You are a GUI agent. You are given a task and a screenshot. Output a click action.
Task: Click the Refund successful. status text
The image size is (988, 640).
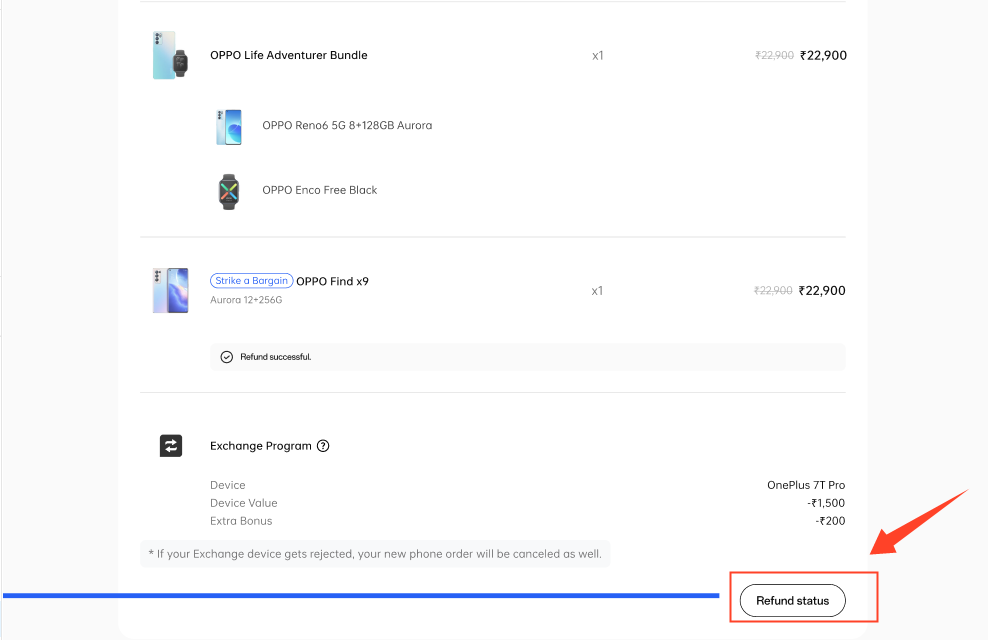275,357
